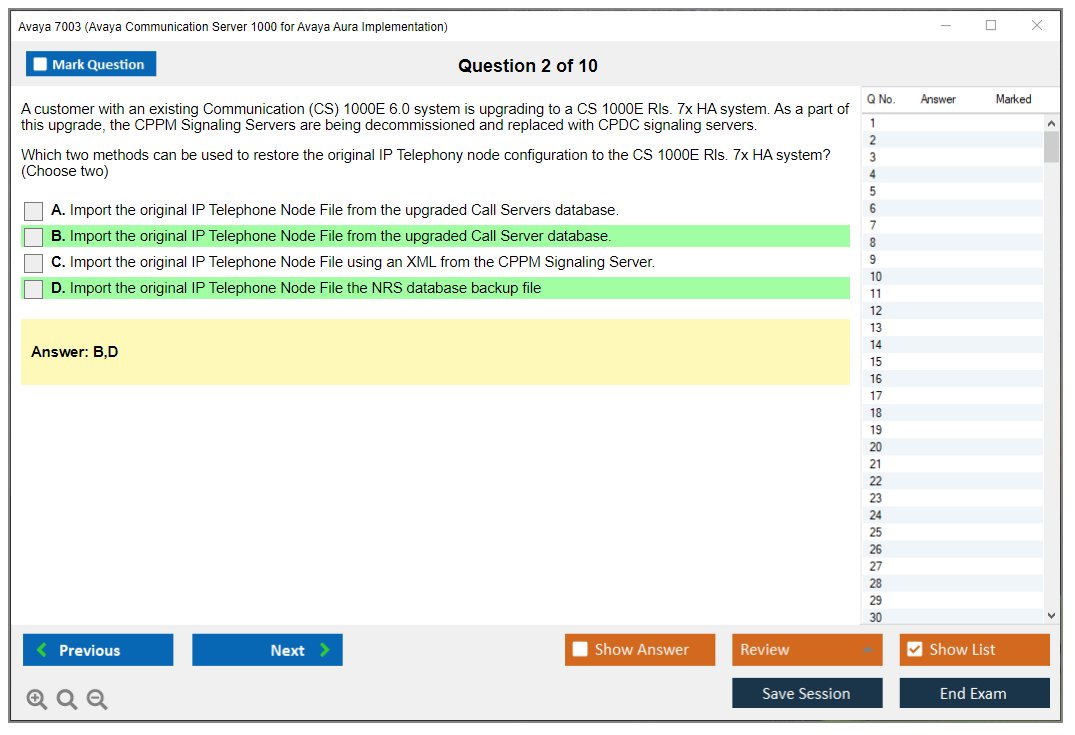Go to the Next question
1075x735 pixels.
(x=267, y=650)
